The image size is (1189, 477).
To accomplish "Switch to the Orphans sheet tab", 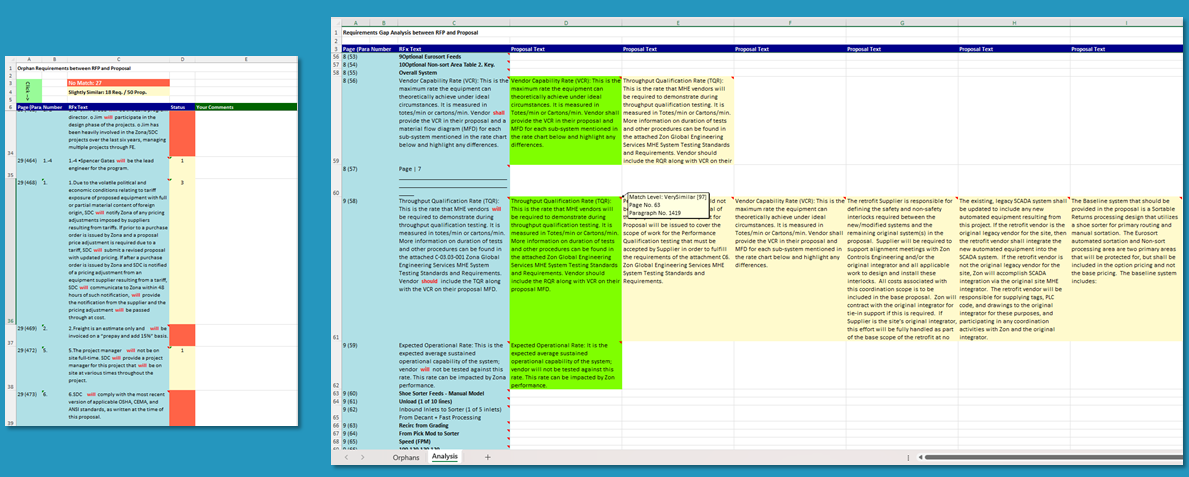I will [x=406, y=457].
